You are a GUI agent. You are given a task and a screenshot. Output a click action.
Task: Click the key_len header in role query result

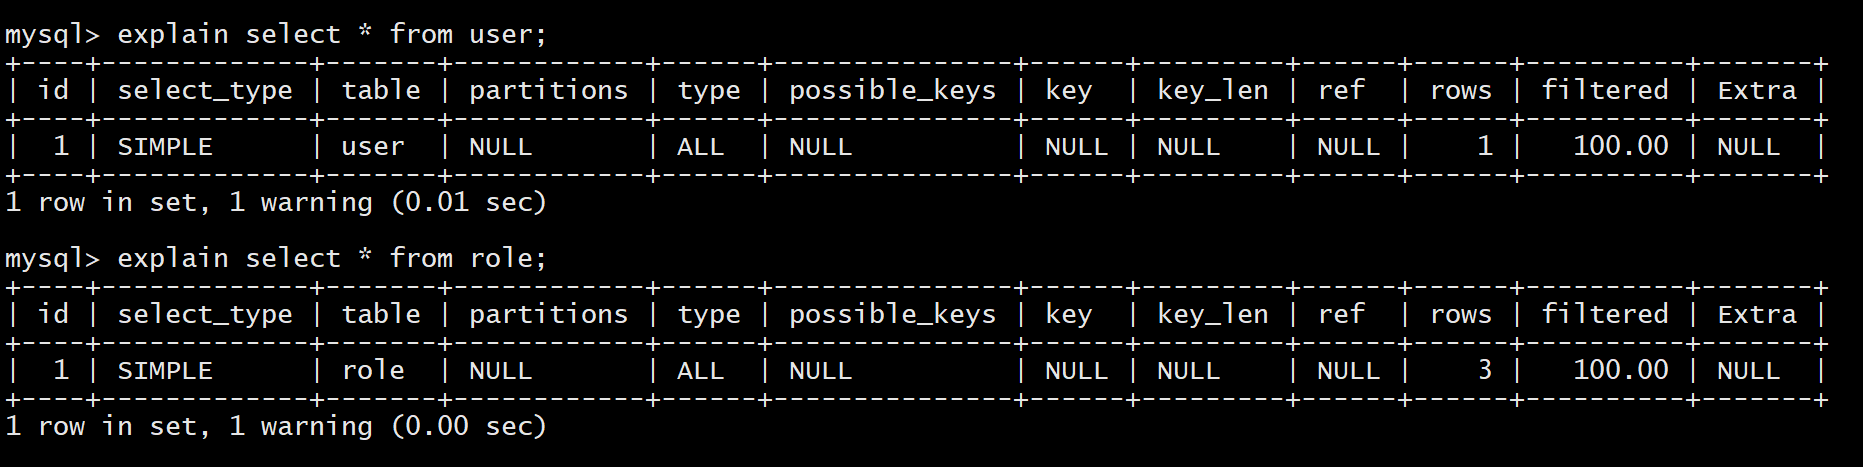[1213, 315]
